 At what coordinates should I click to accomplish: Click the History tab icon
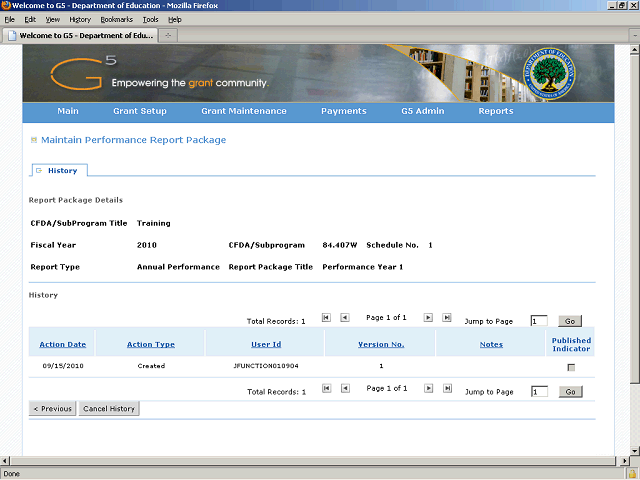coord(39,171)
